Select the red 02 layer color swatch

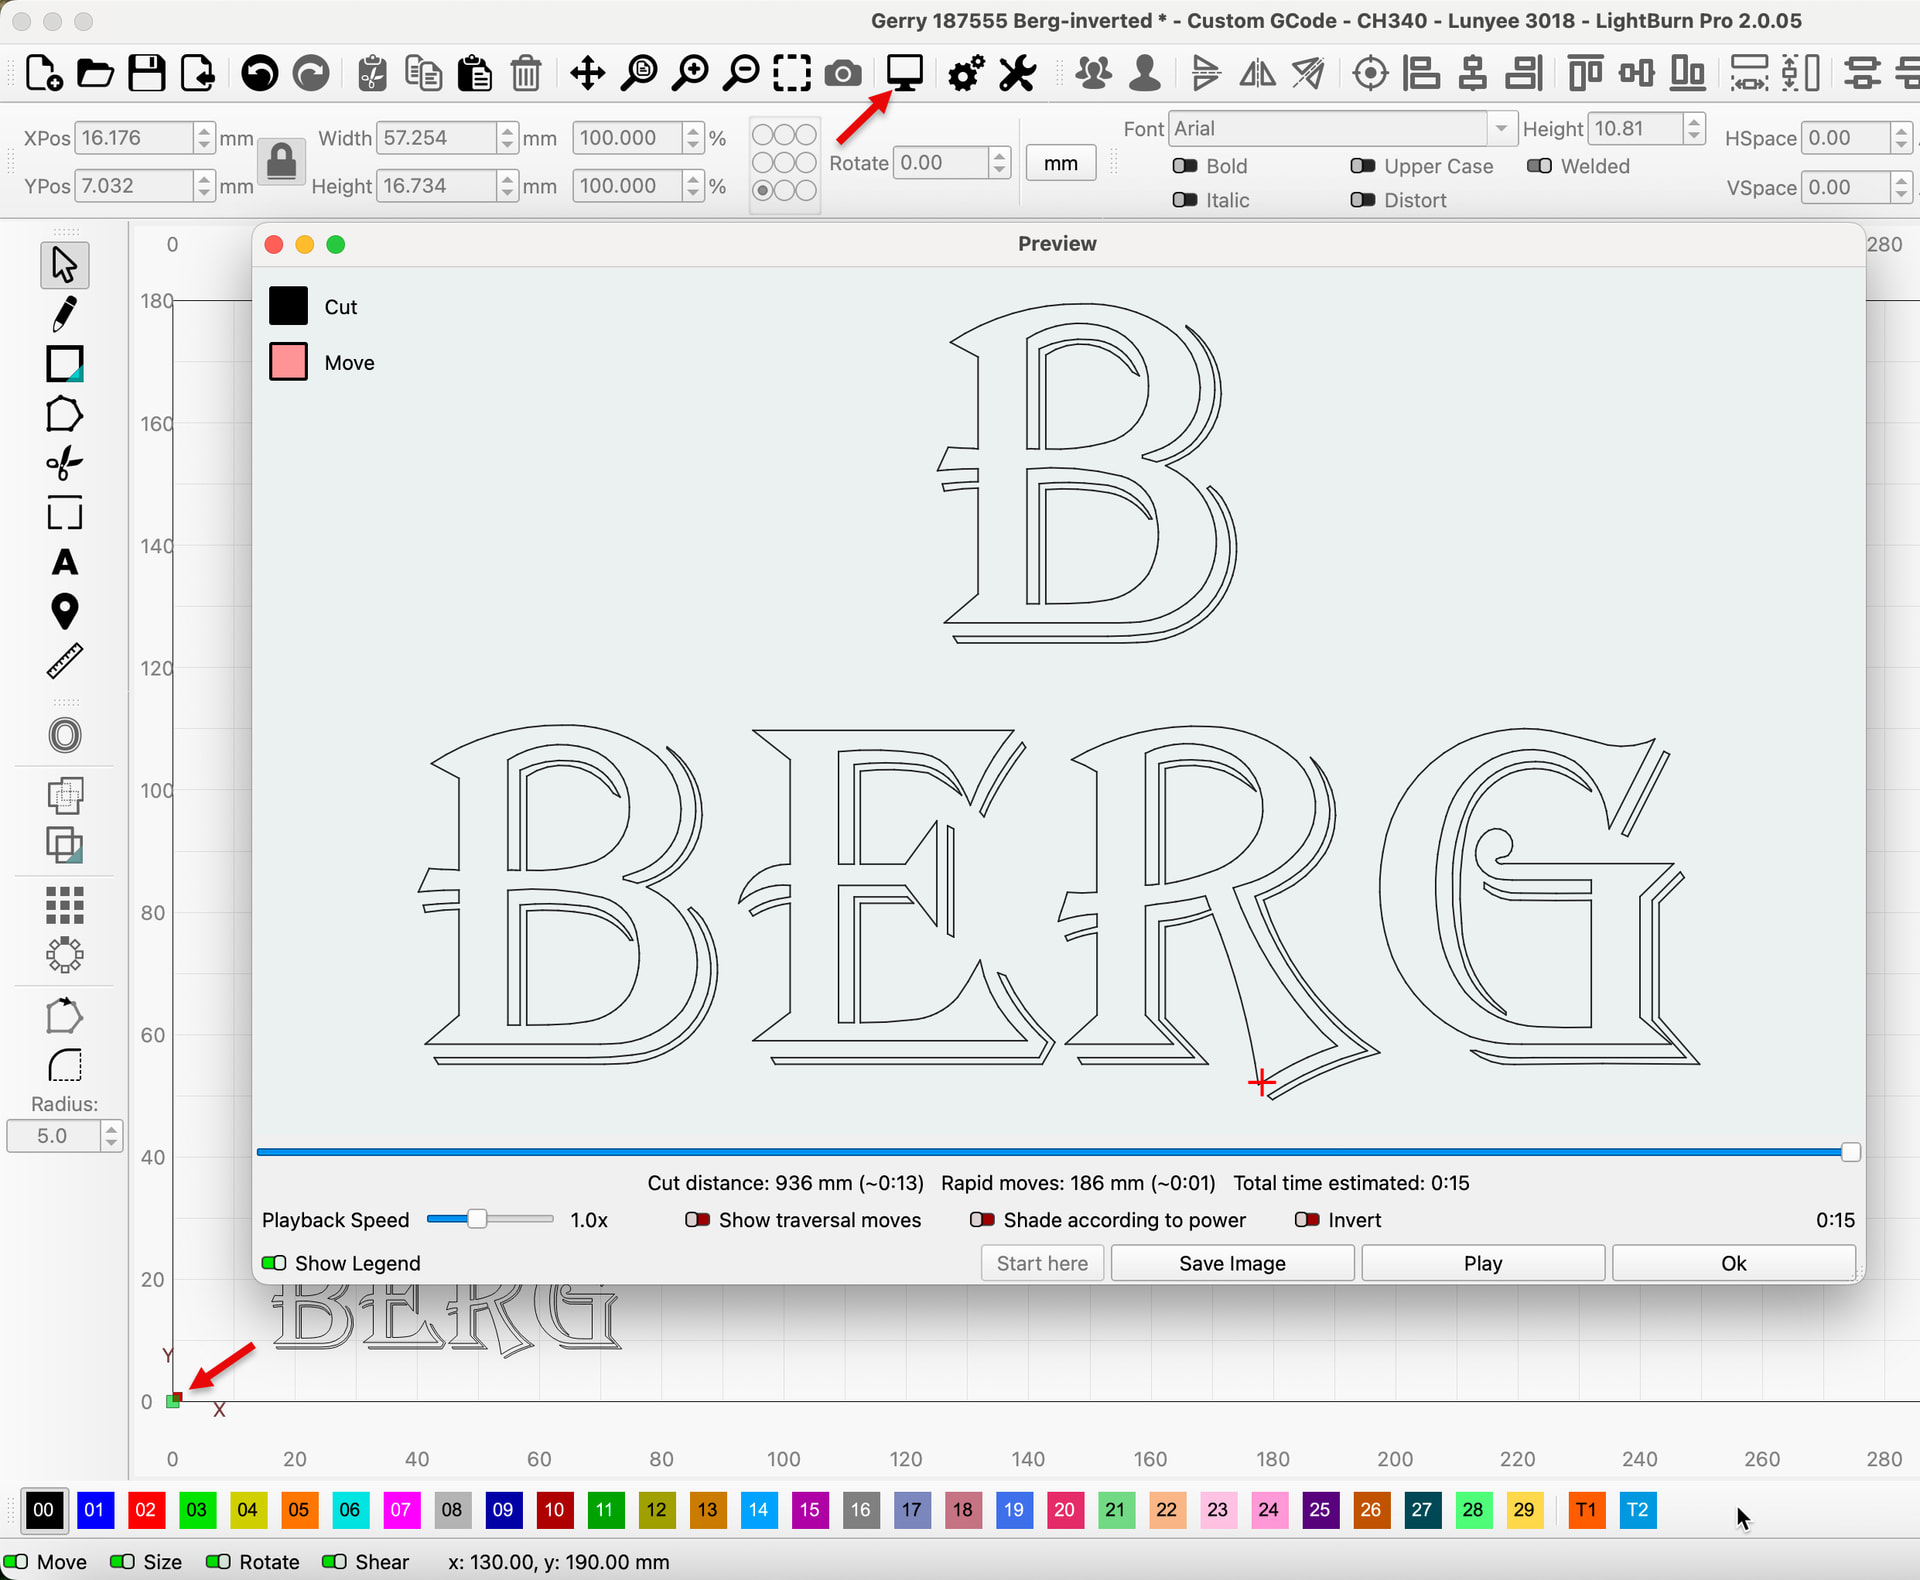(145, 1510)
